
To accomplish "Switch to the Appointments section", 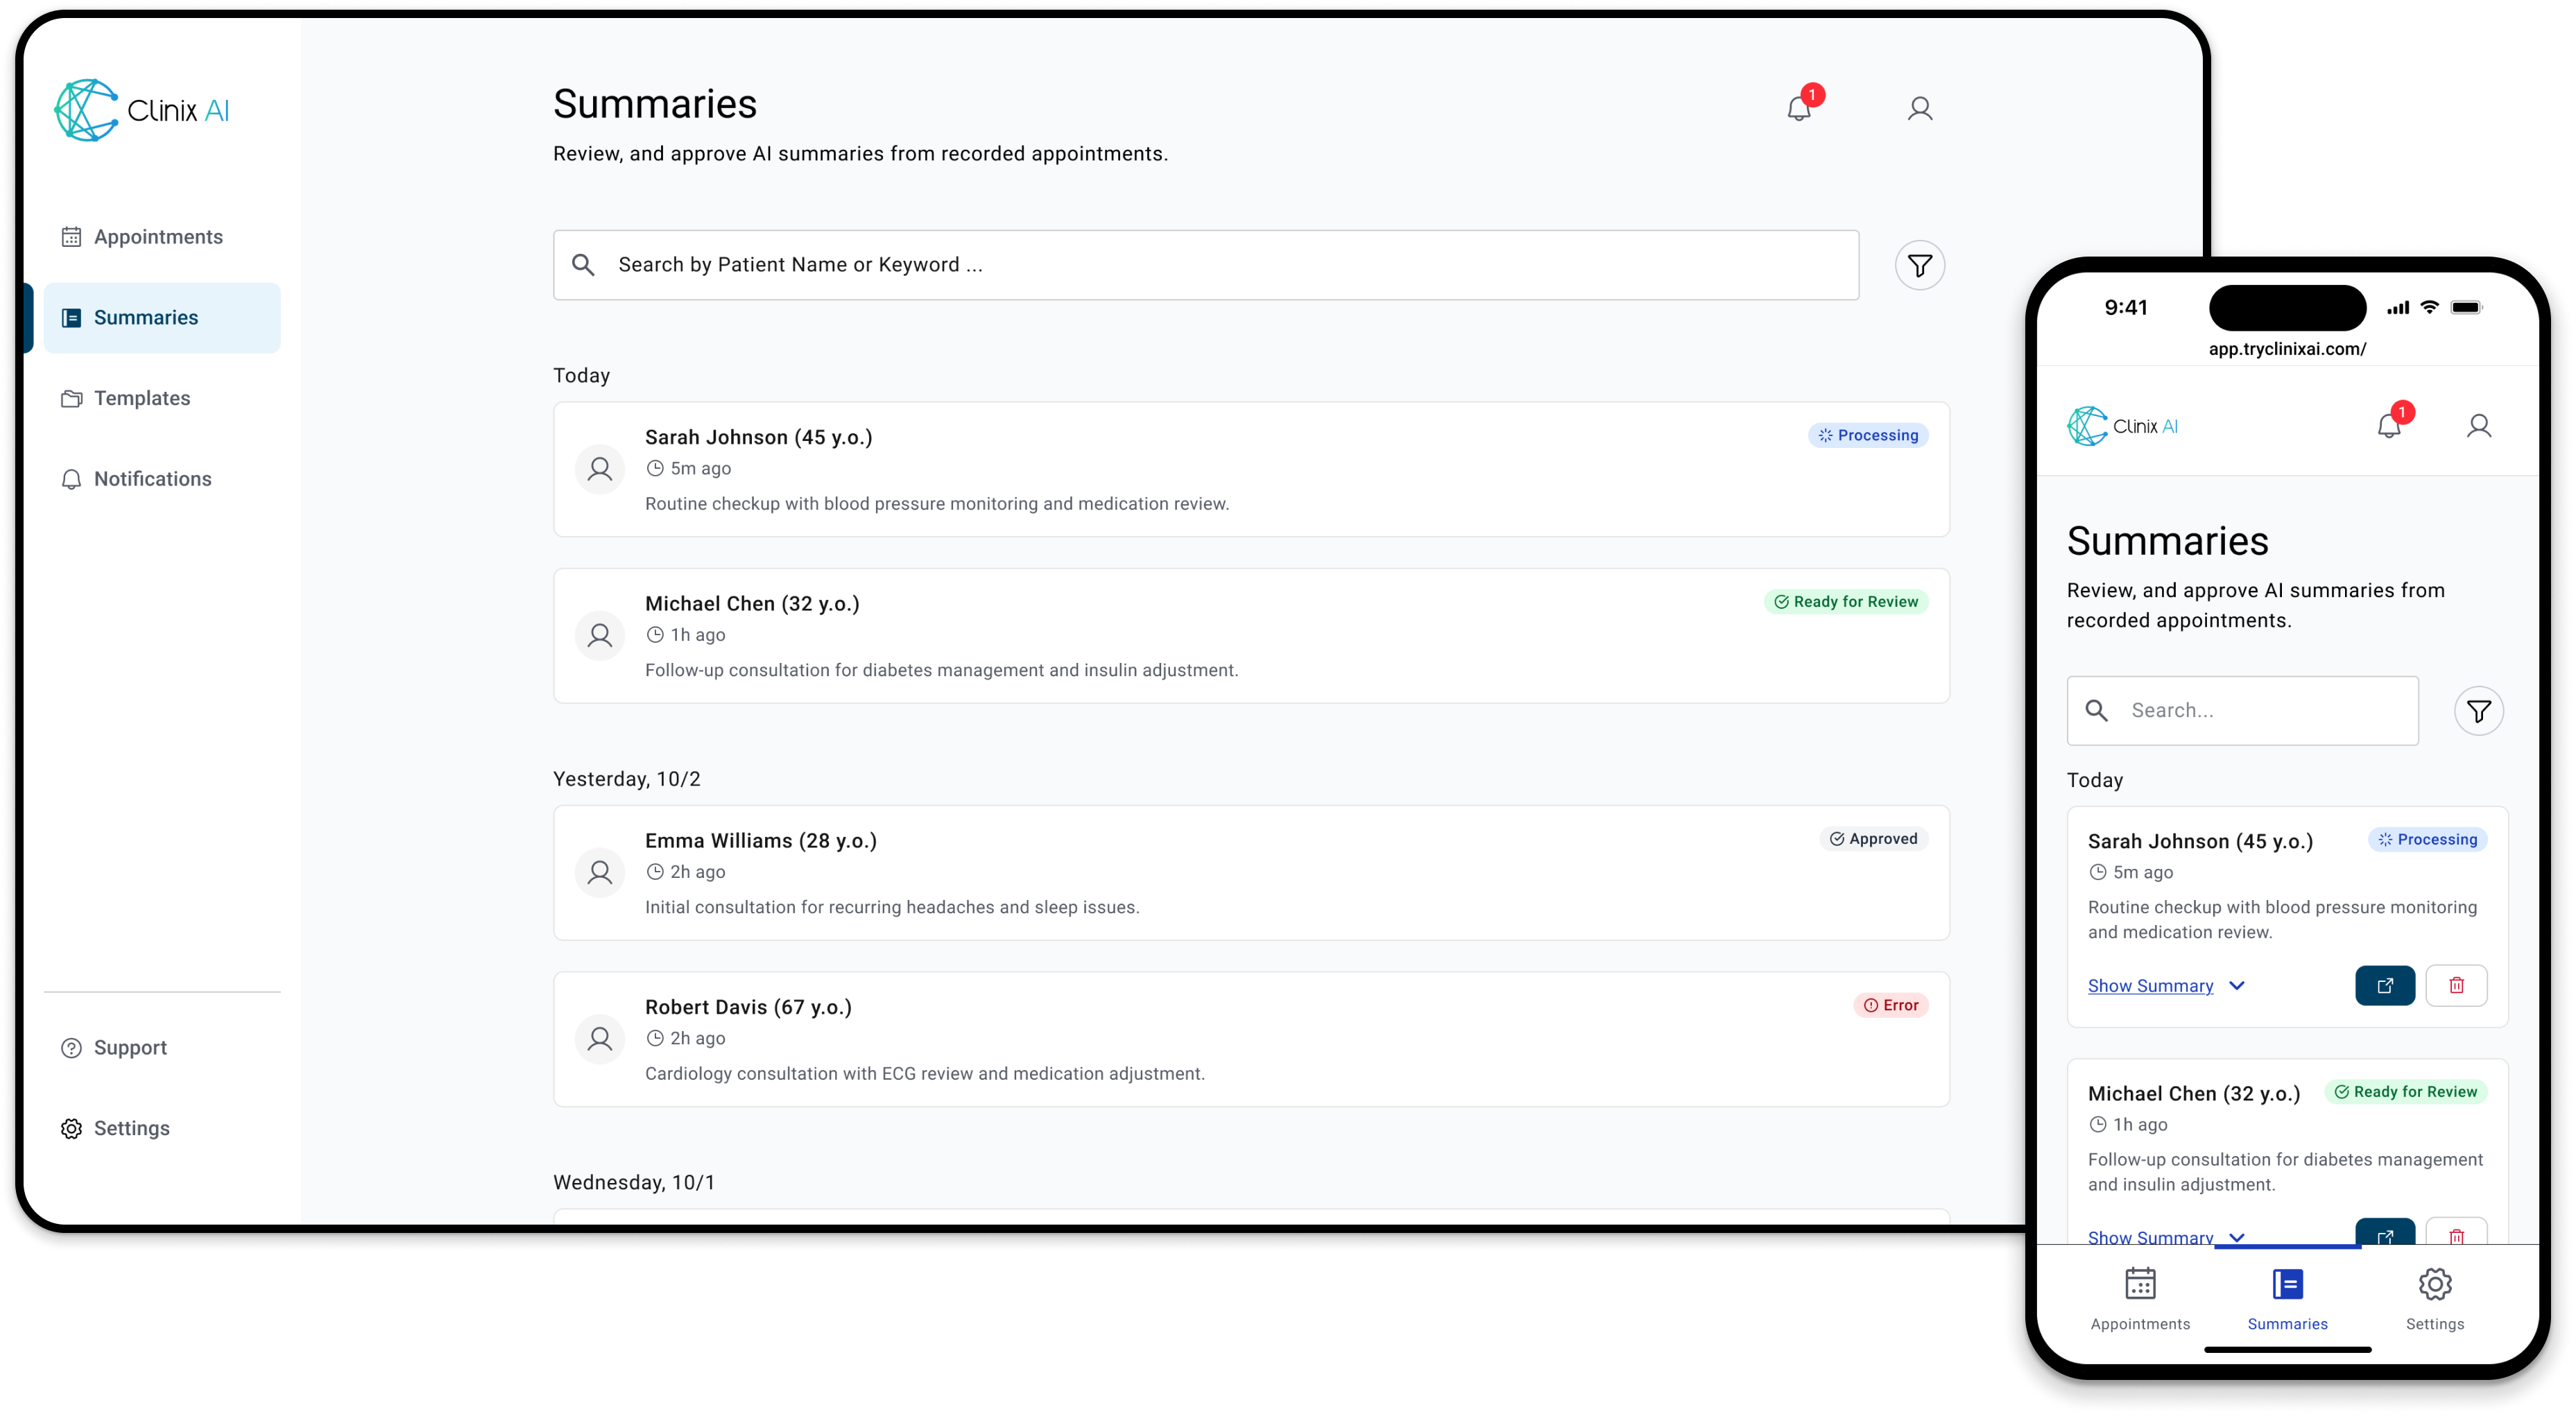I will 157,237.
